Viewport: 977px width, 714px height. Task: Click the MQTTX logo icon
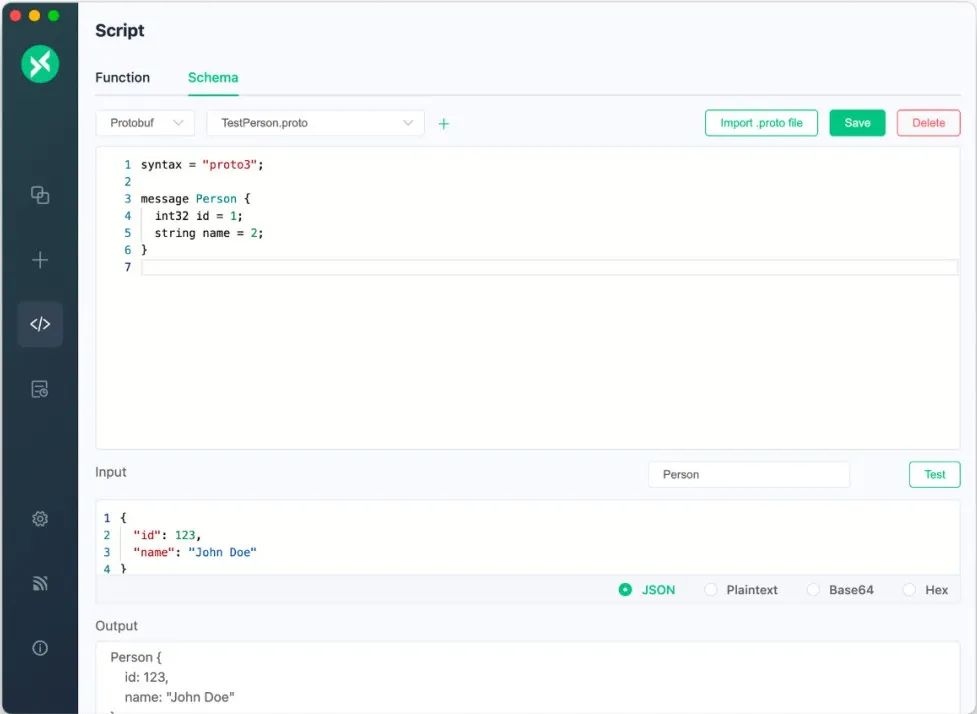[40, 64]
